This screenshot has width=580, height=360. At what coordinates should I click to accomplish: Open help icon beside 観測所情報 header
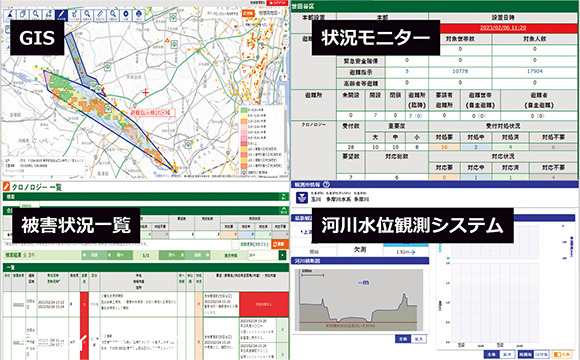(326, 184)
